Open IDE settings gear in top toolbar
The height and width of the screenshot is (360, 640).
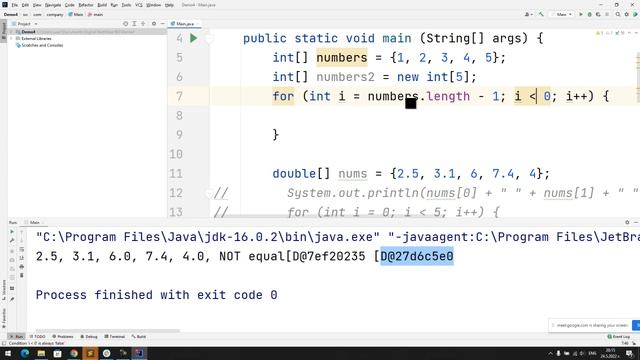click(x=627, y=14)
